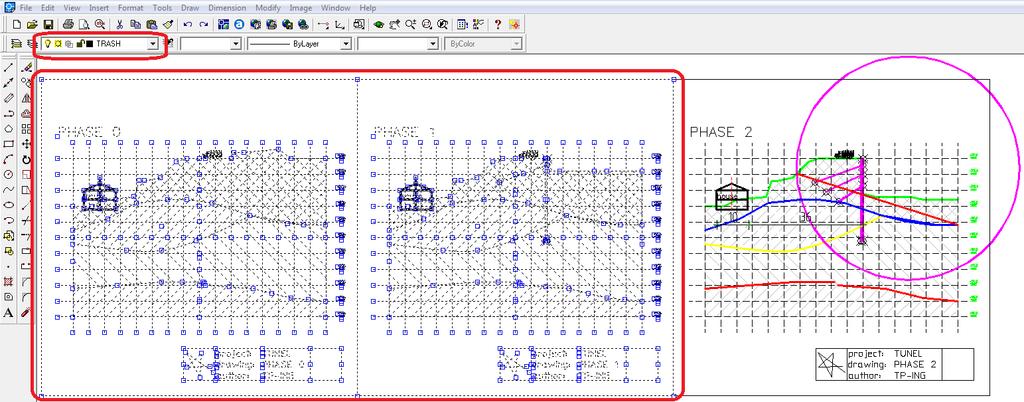Image resolution: width=1024 pixels, height=402 pixels.
Task: Select the Spline draw tool
Action: coord(8,189)
